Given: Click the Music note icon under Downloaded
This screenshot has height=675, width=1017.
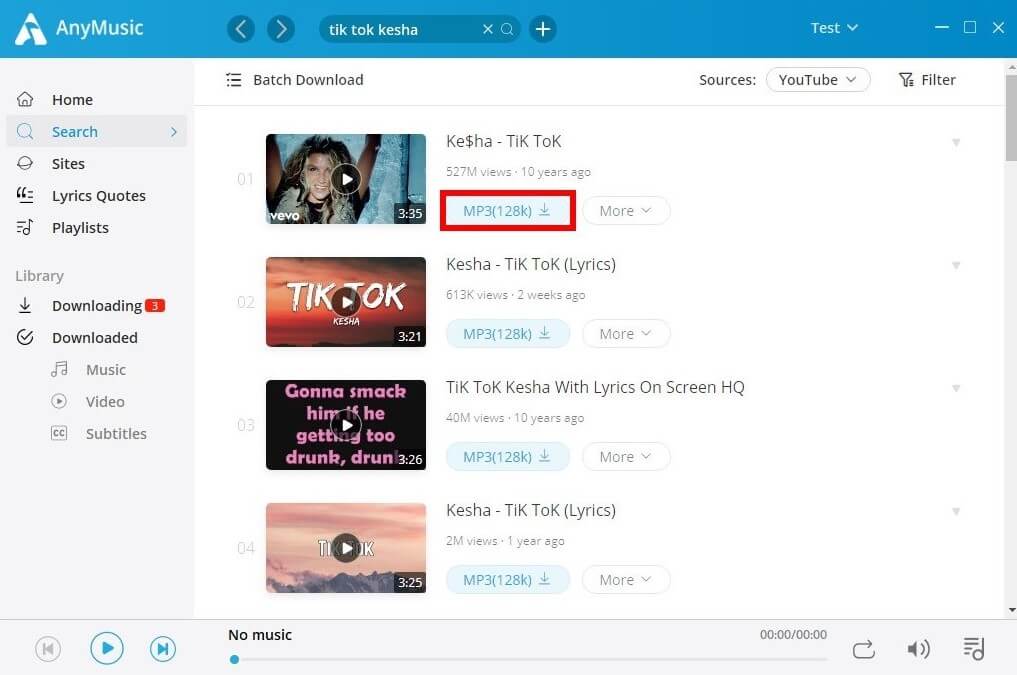Looking at the screenshot, I should click(x=59, y=369).
